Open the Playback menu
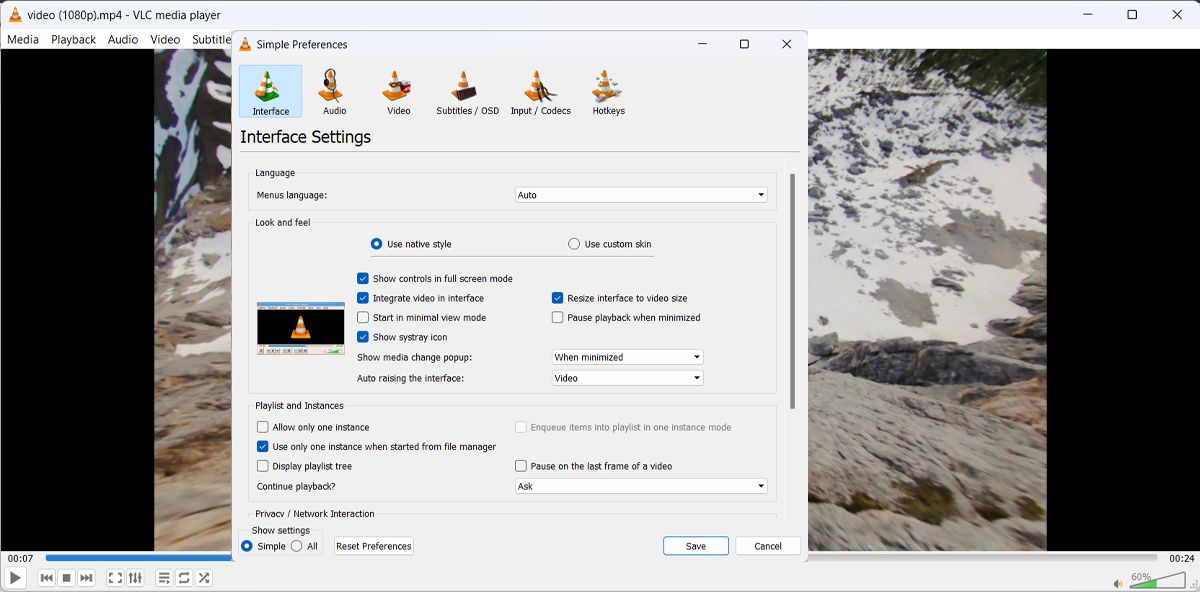This screenshot has width=1200, height=592. (x=73, y=39)
